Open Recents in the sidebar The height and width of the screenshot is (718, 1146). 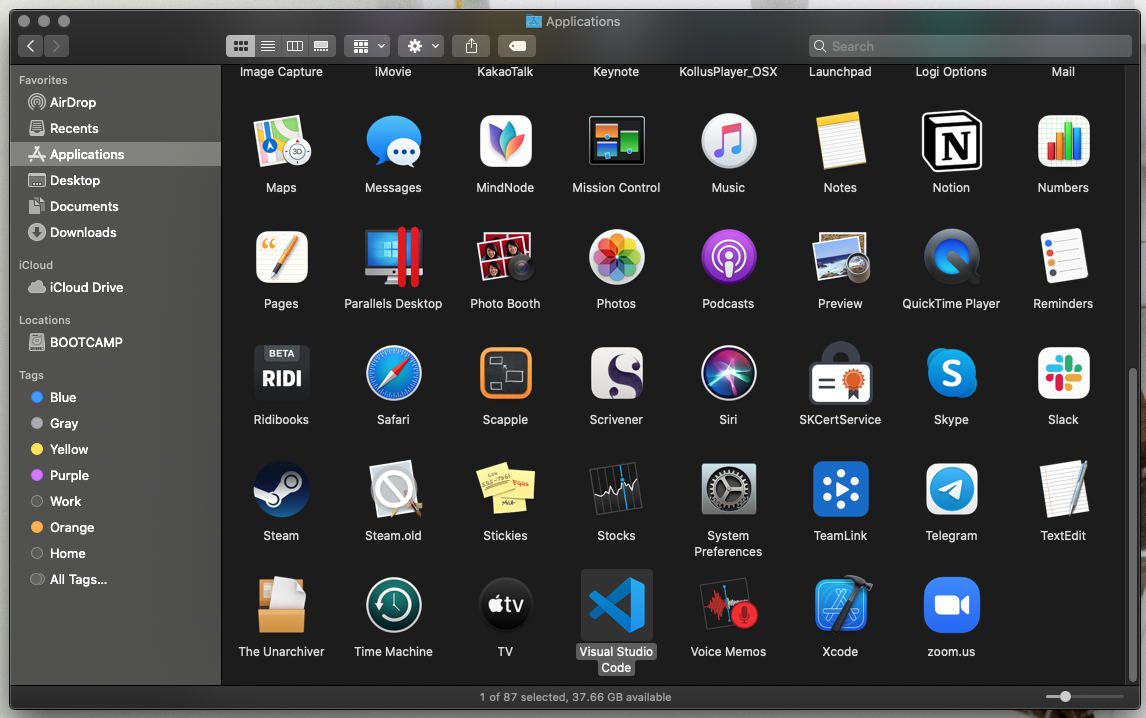pyautogui.click(x=115, y=128)
